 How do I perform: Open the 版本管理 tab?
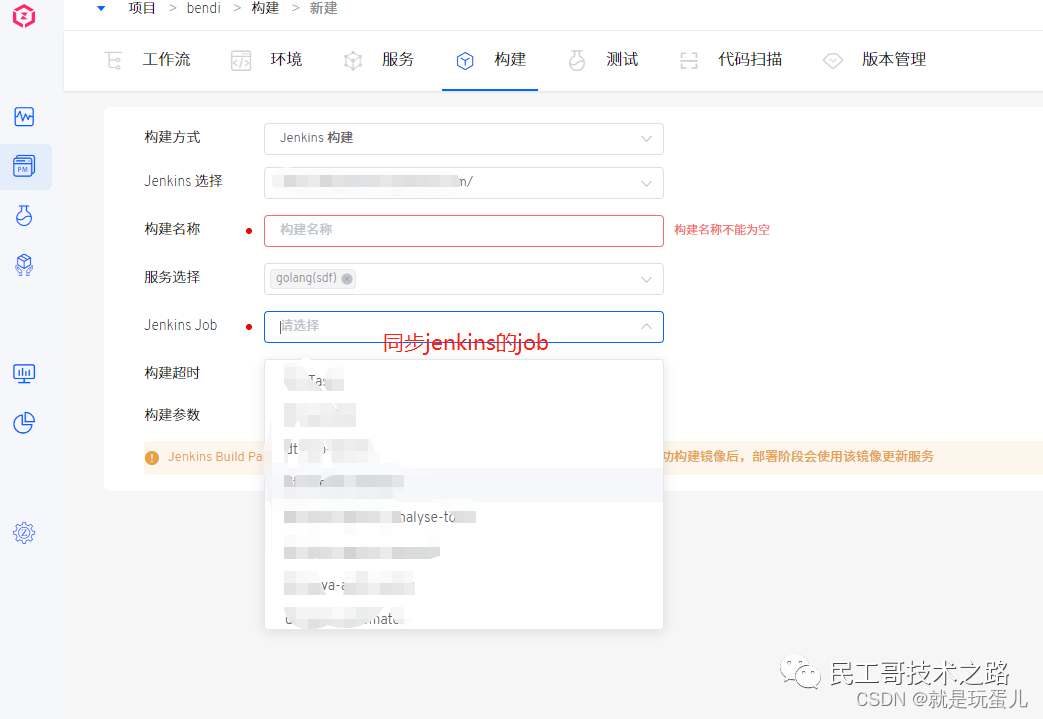[x=875, y=60]
